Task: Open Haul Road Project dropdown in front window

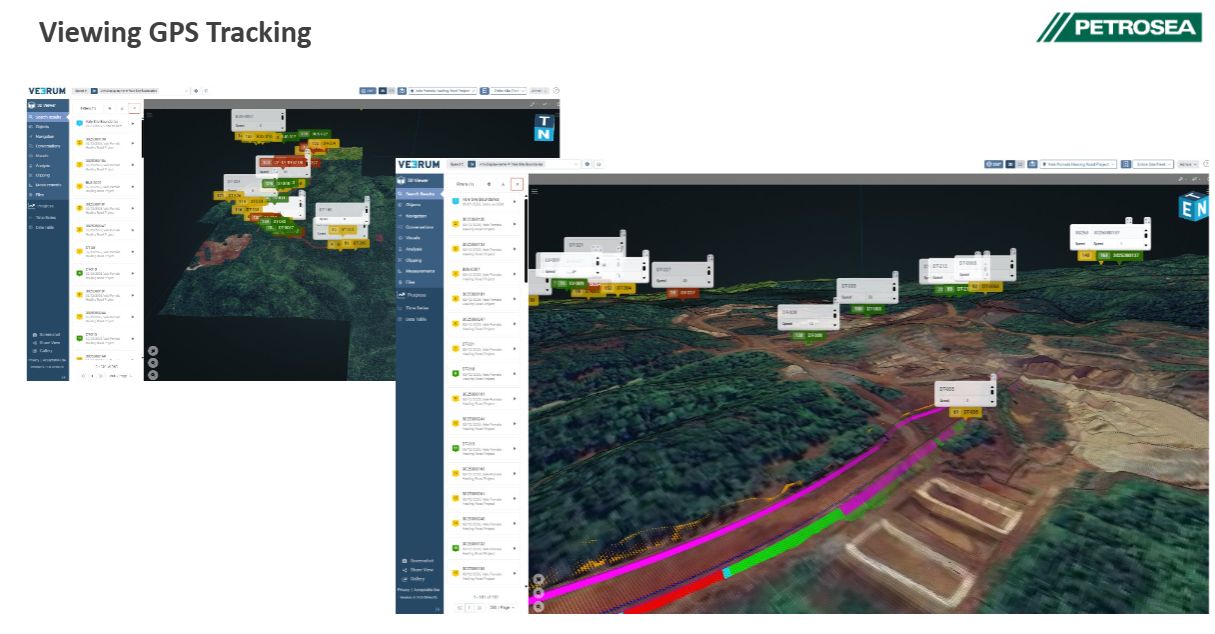Action: pos(1078,164)
